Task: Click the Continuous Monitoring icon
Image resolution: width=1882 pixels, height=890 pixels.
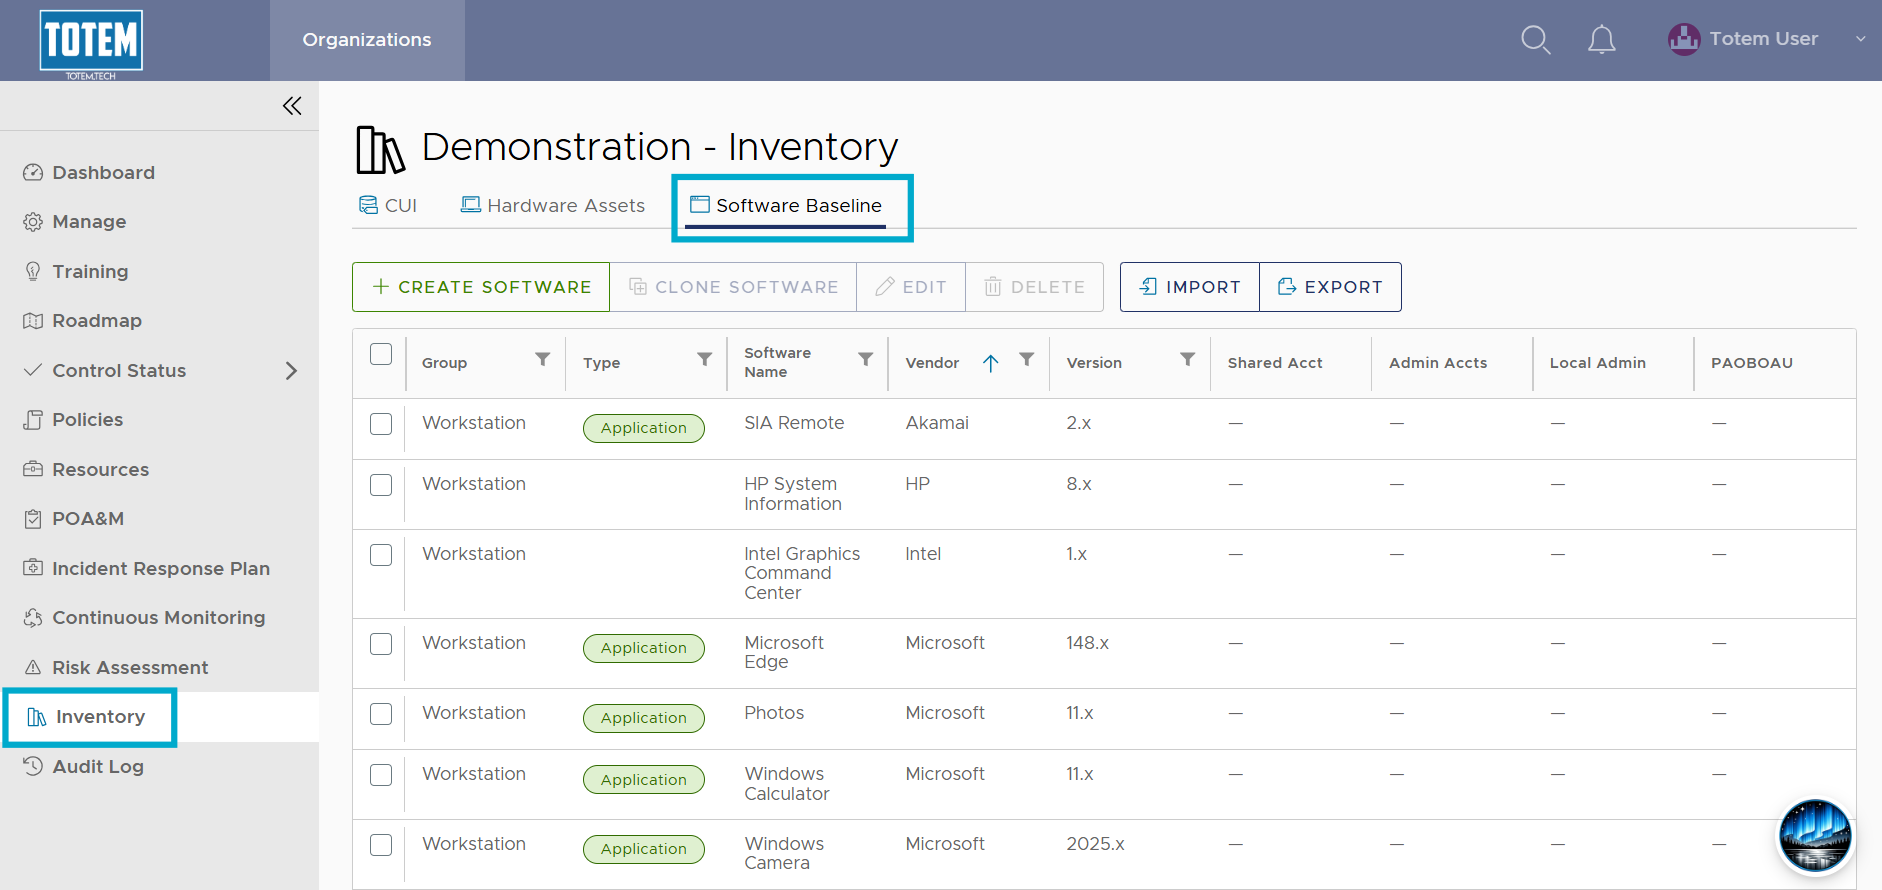Action: tap(33, 618)
